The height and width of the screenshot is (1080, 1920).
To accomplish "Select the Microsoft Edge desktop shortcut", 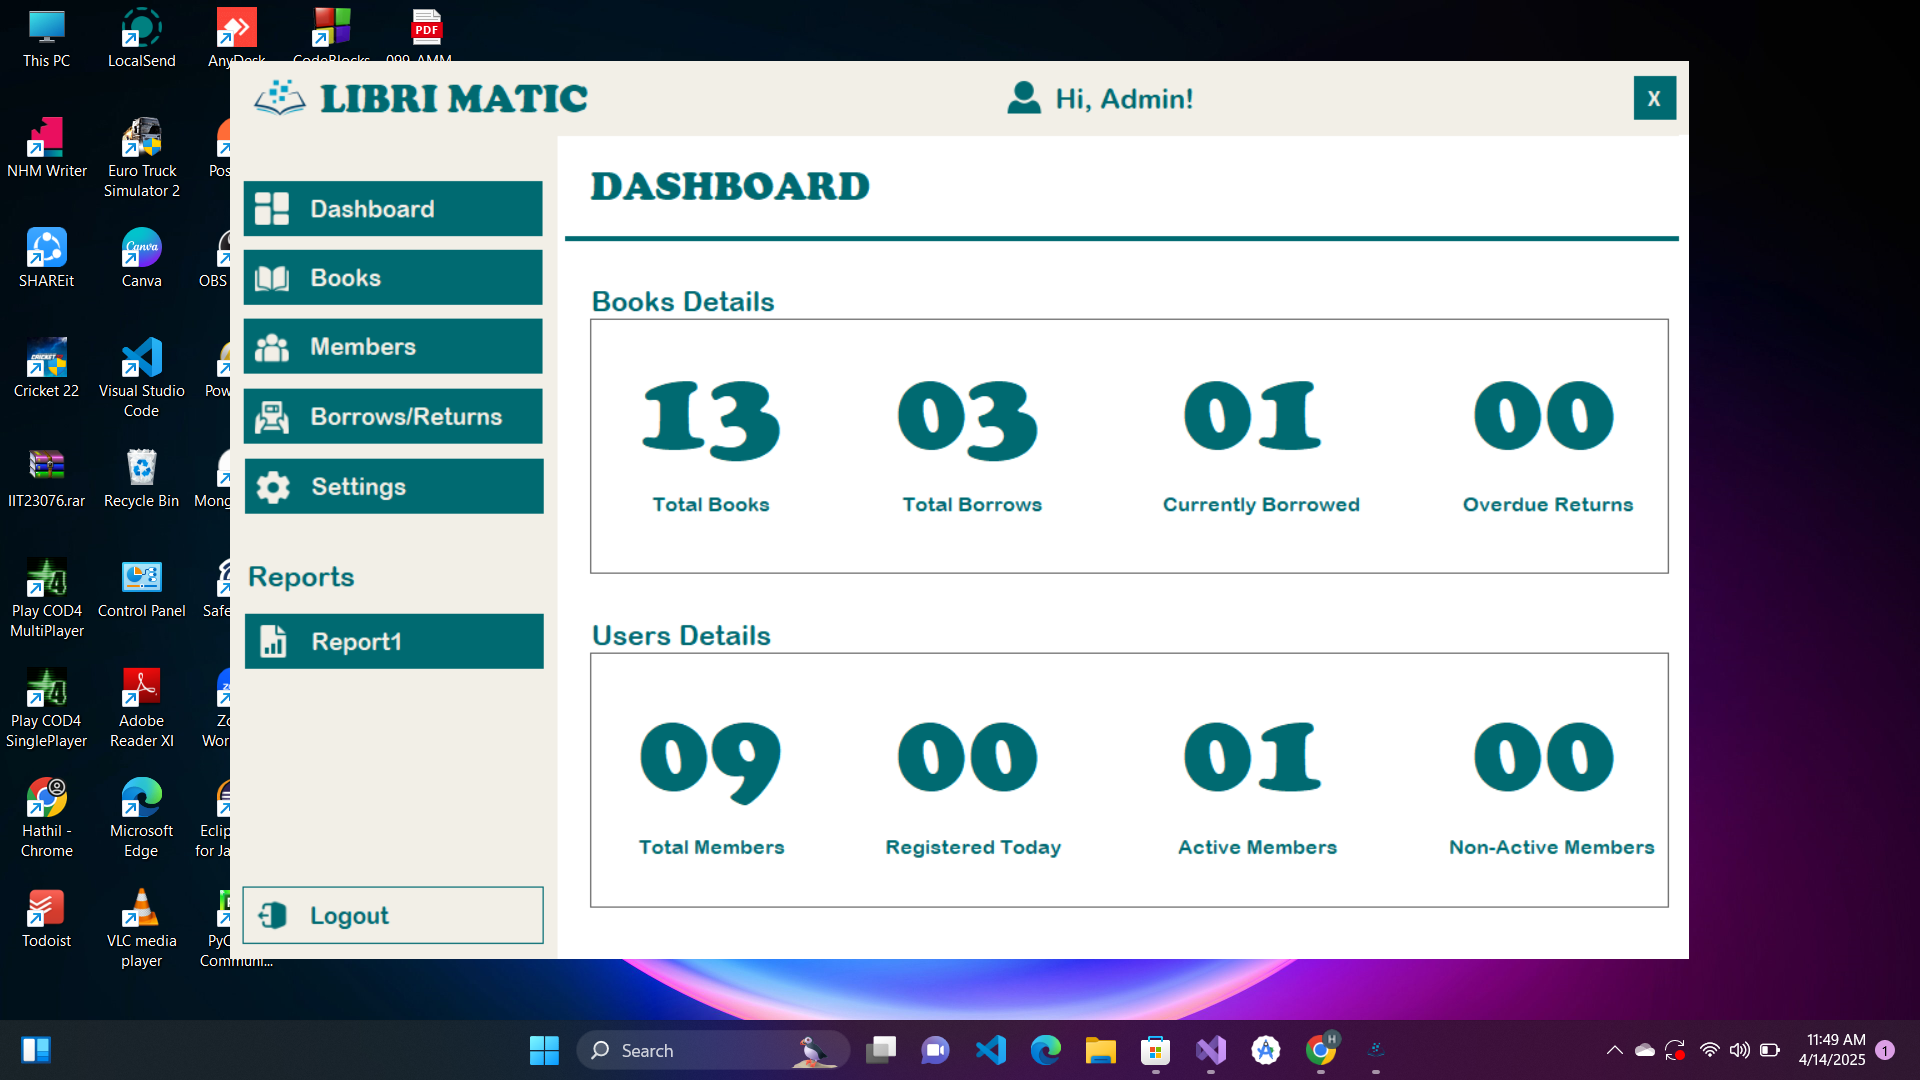I will tap(142, 819).
